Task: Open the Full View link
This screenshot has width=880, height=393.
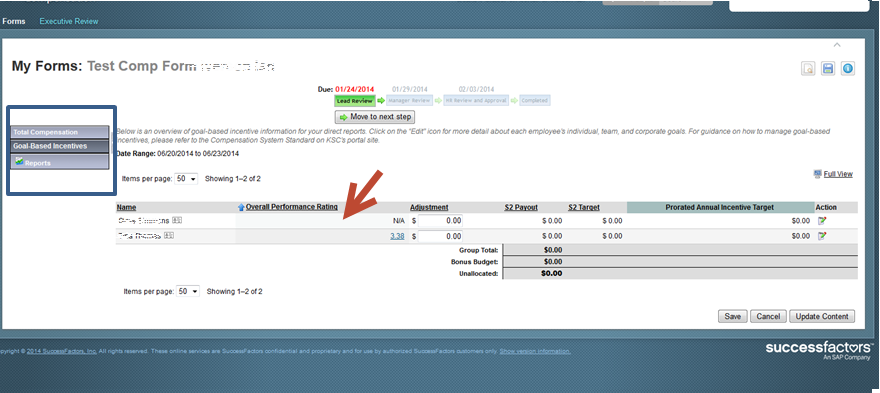Action: click(x=838, y=174)
